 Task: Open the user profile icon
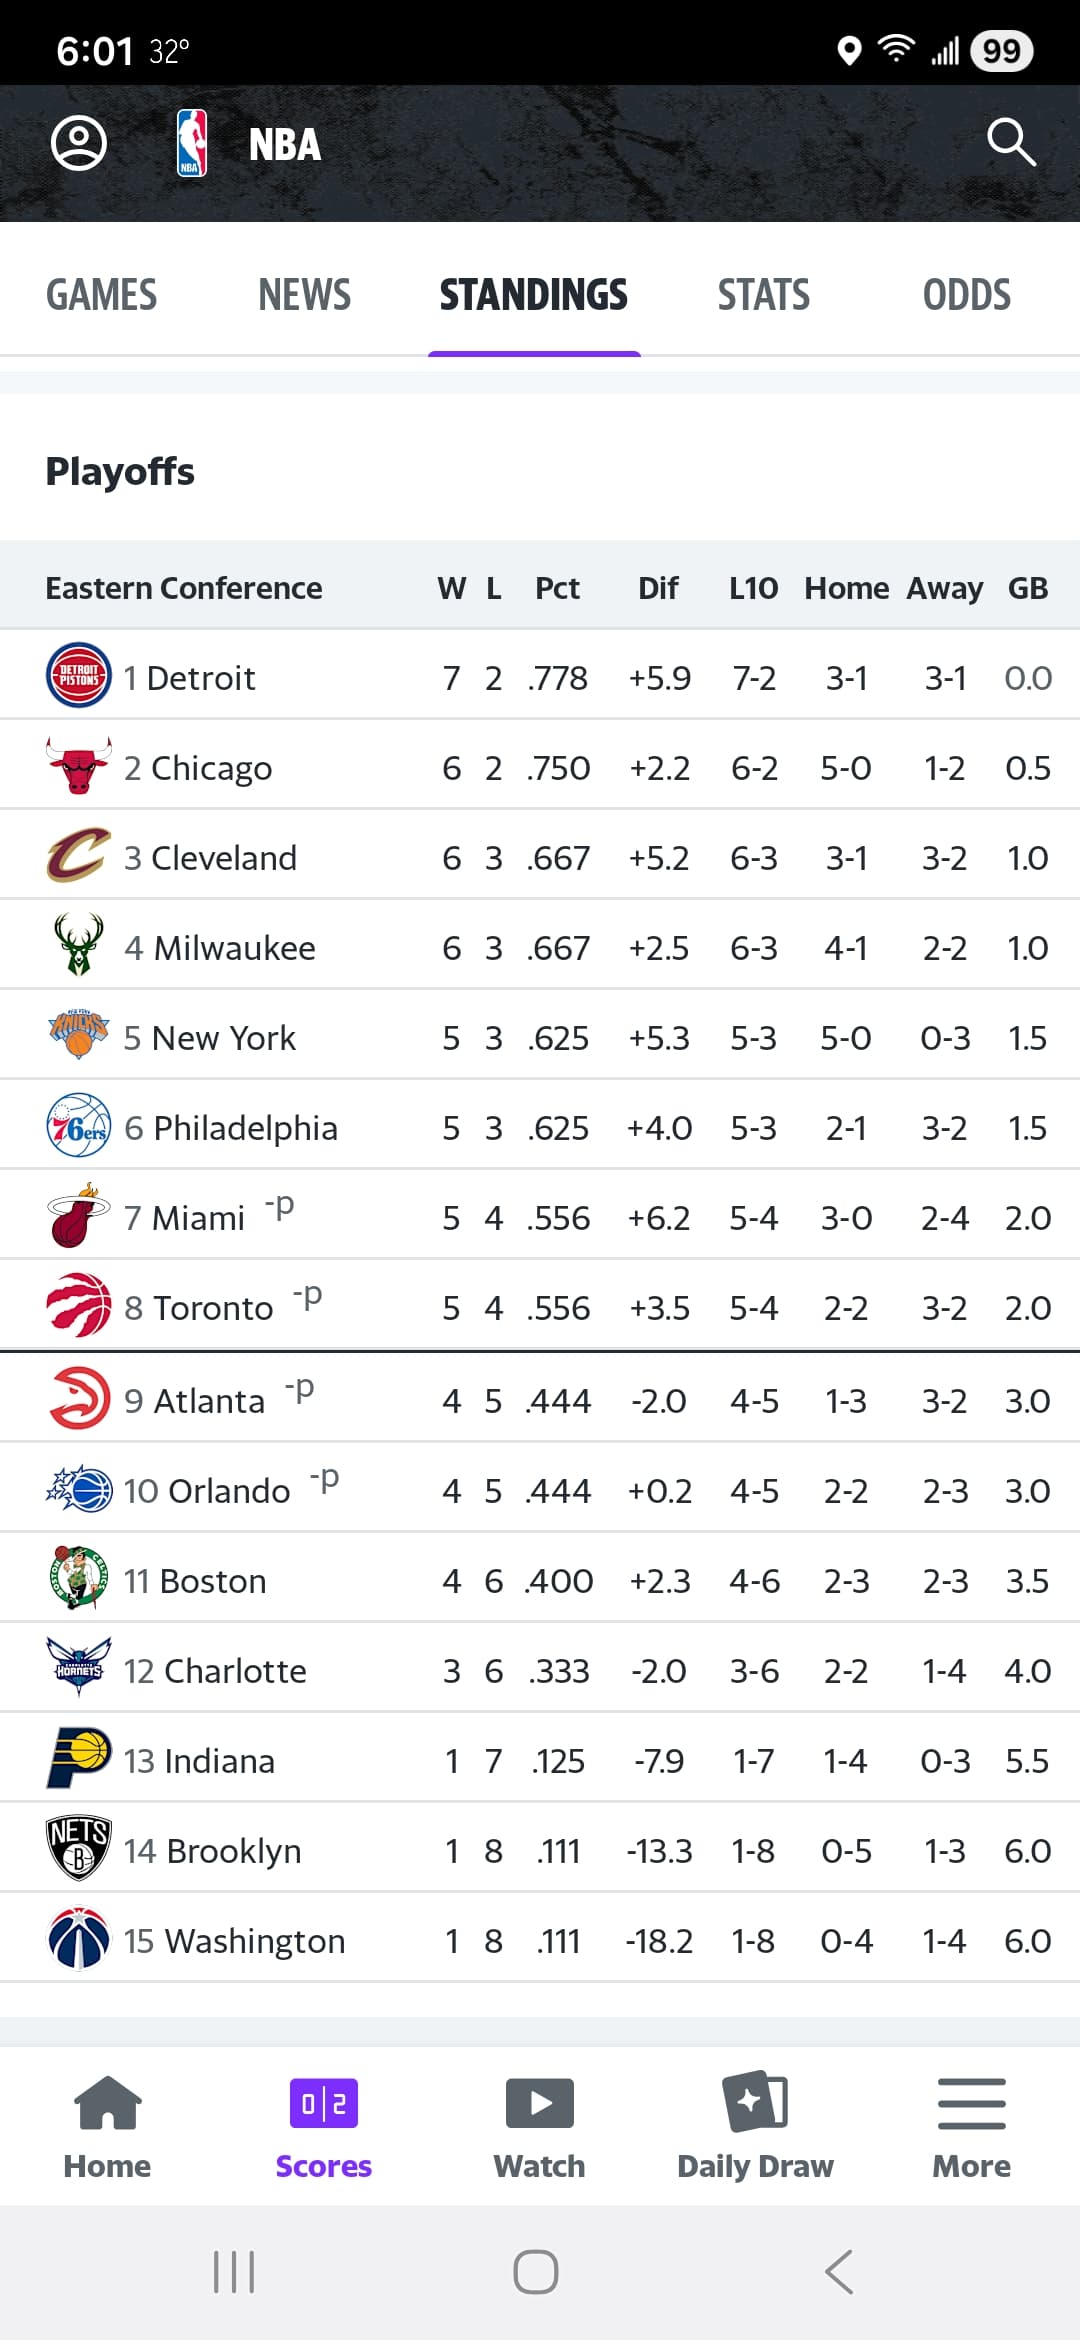79,144
